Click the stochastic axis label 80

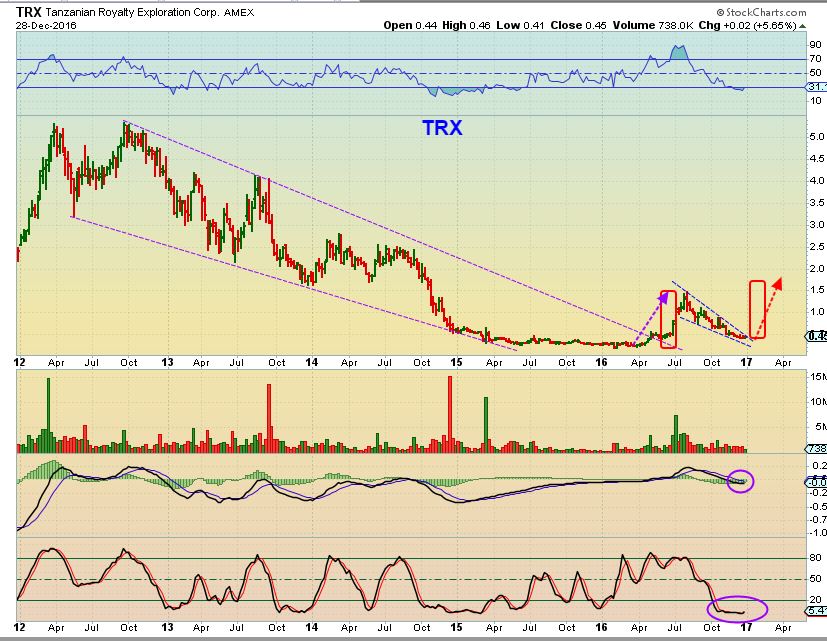click(x=815, y=558)
